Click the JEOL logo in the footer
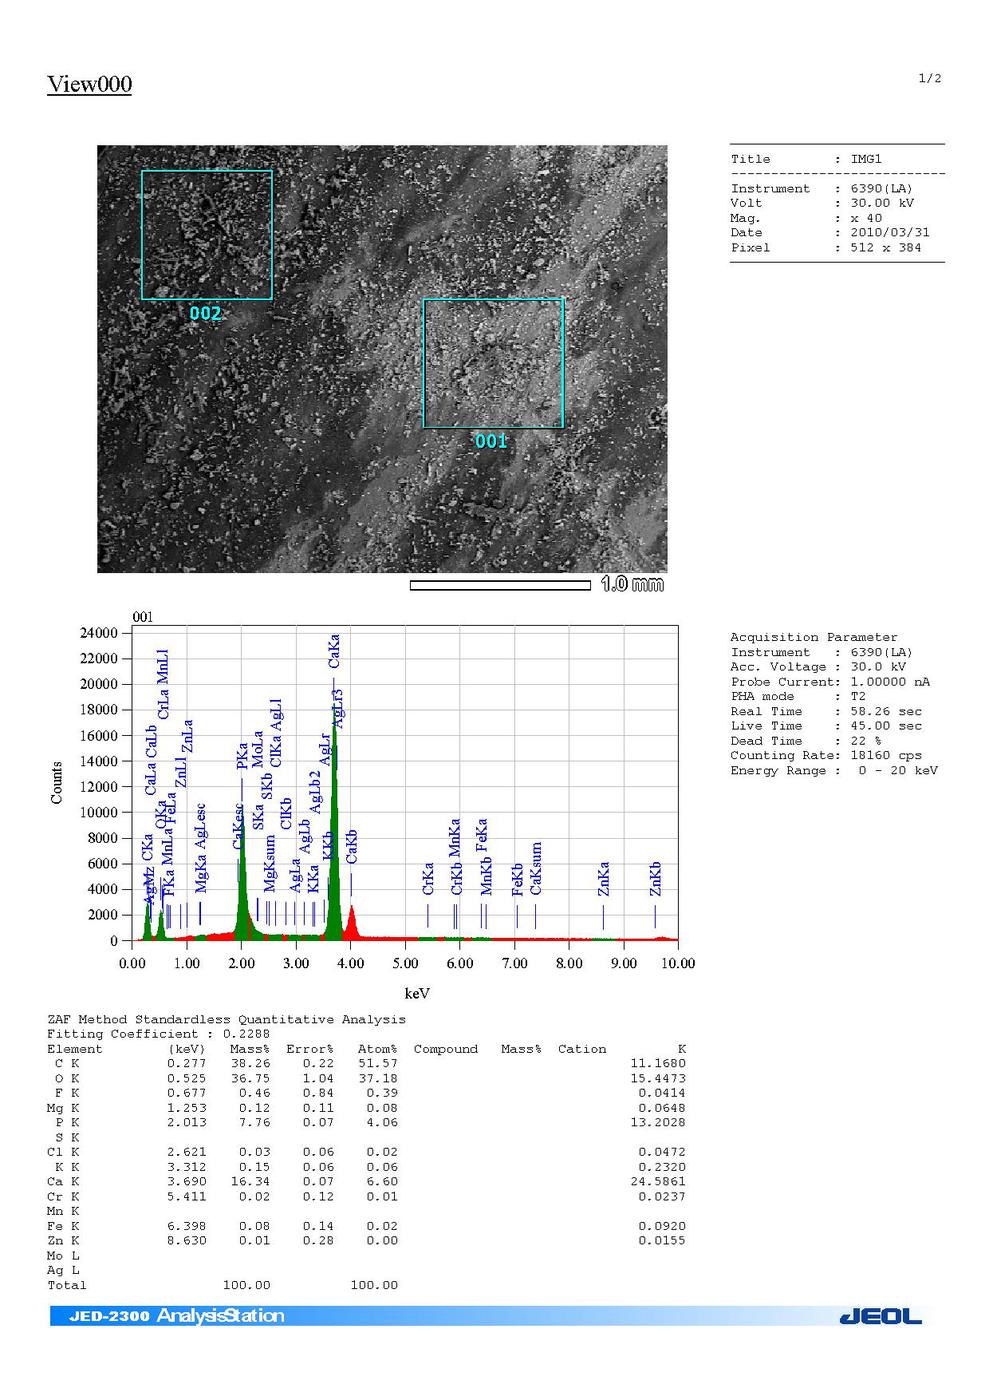The height and width of the screenshot is (1400, 989). click(880, 1317)
